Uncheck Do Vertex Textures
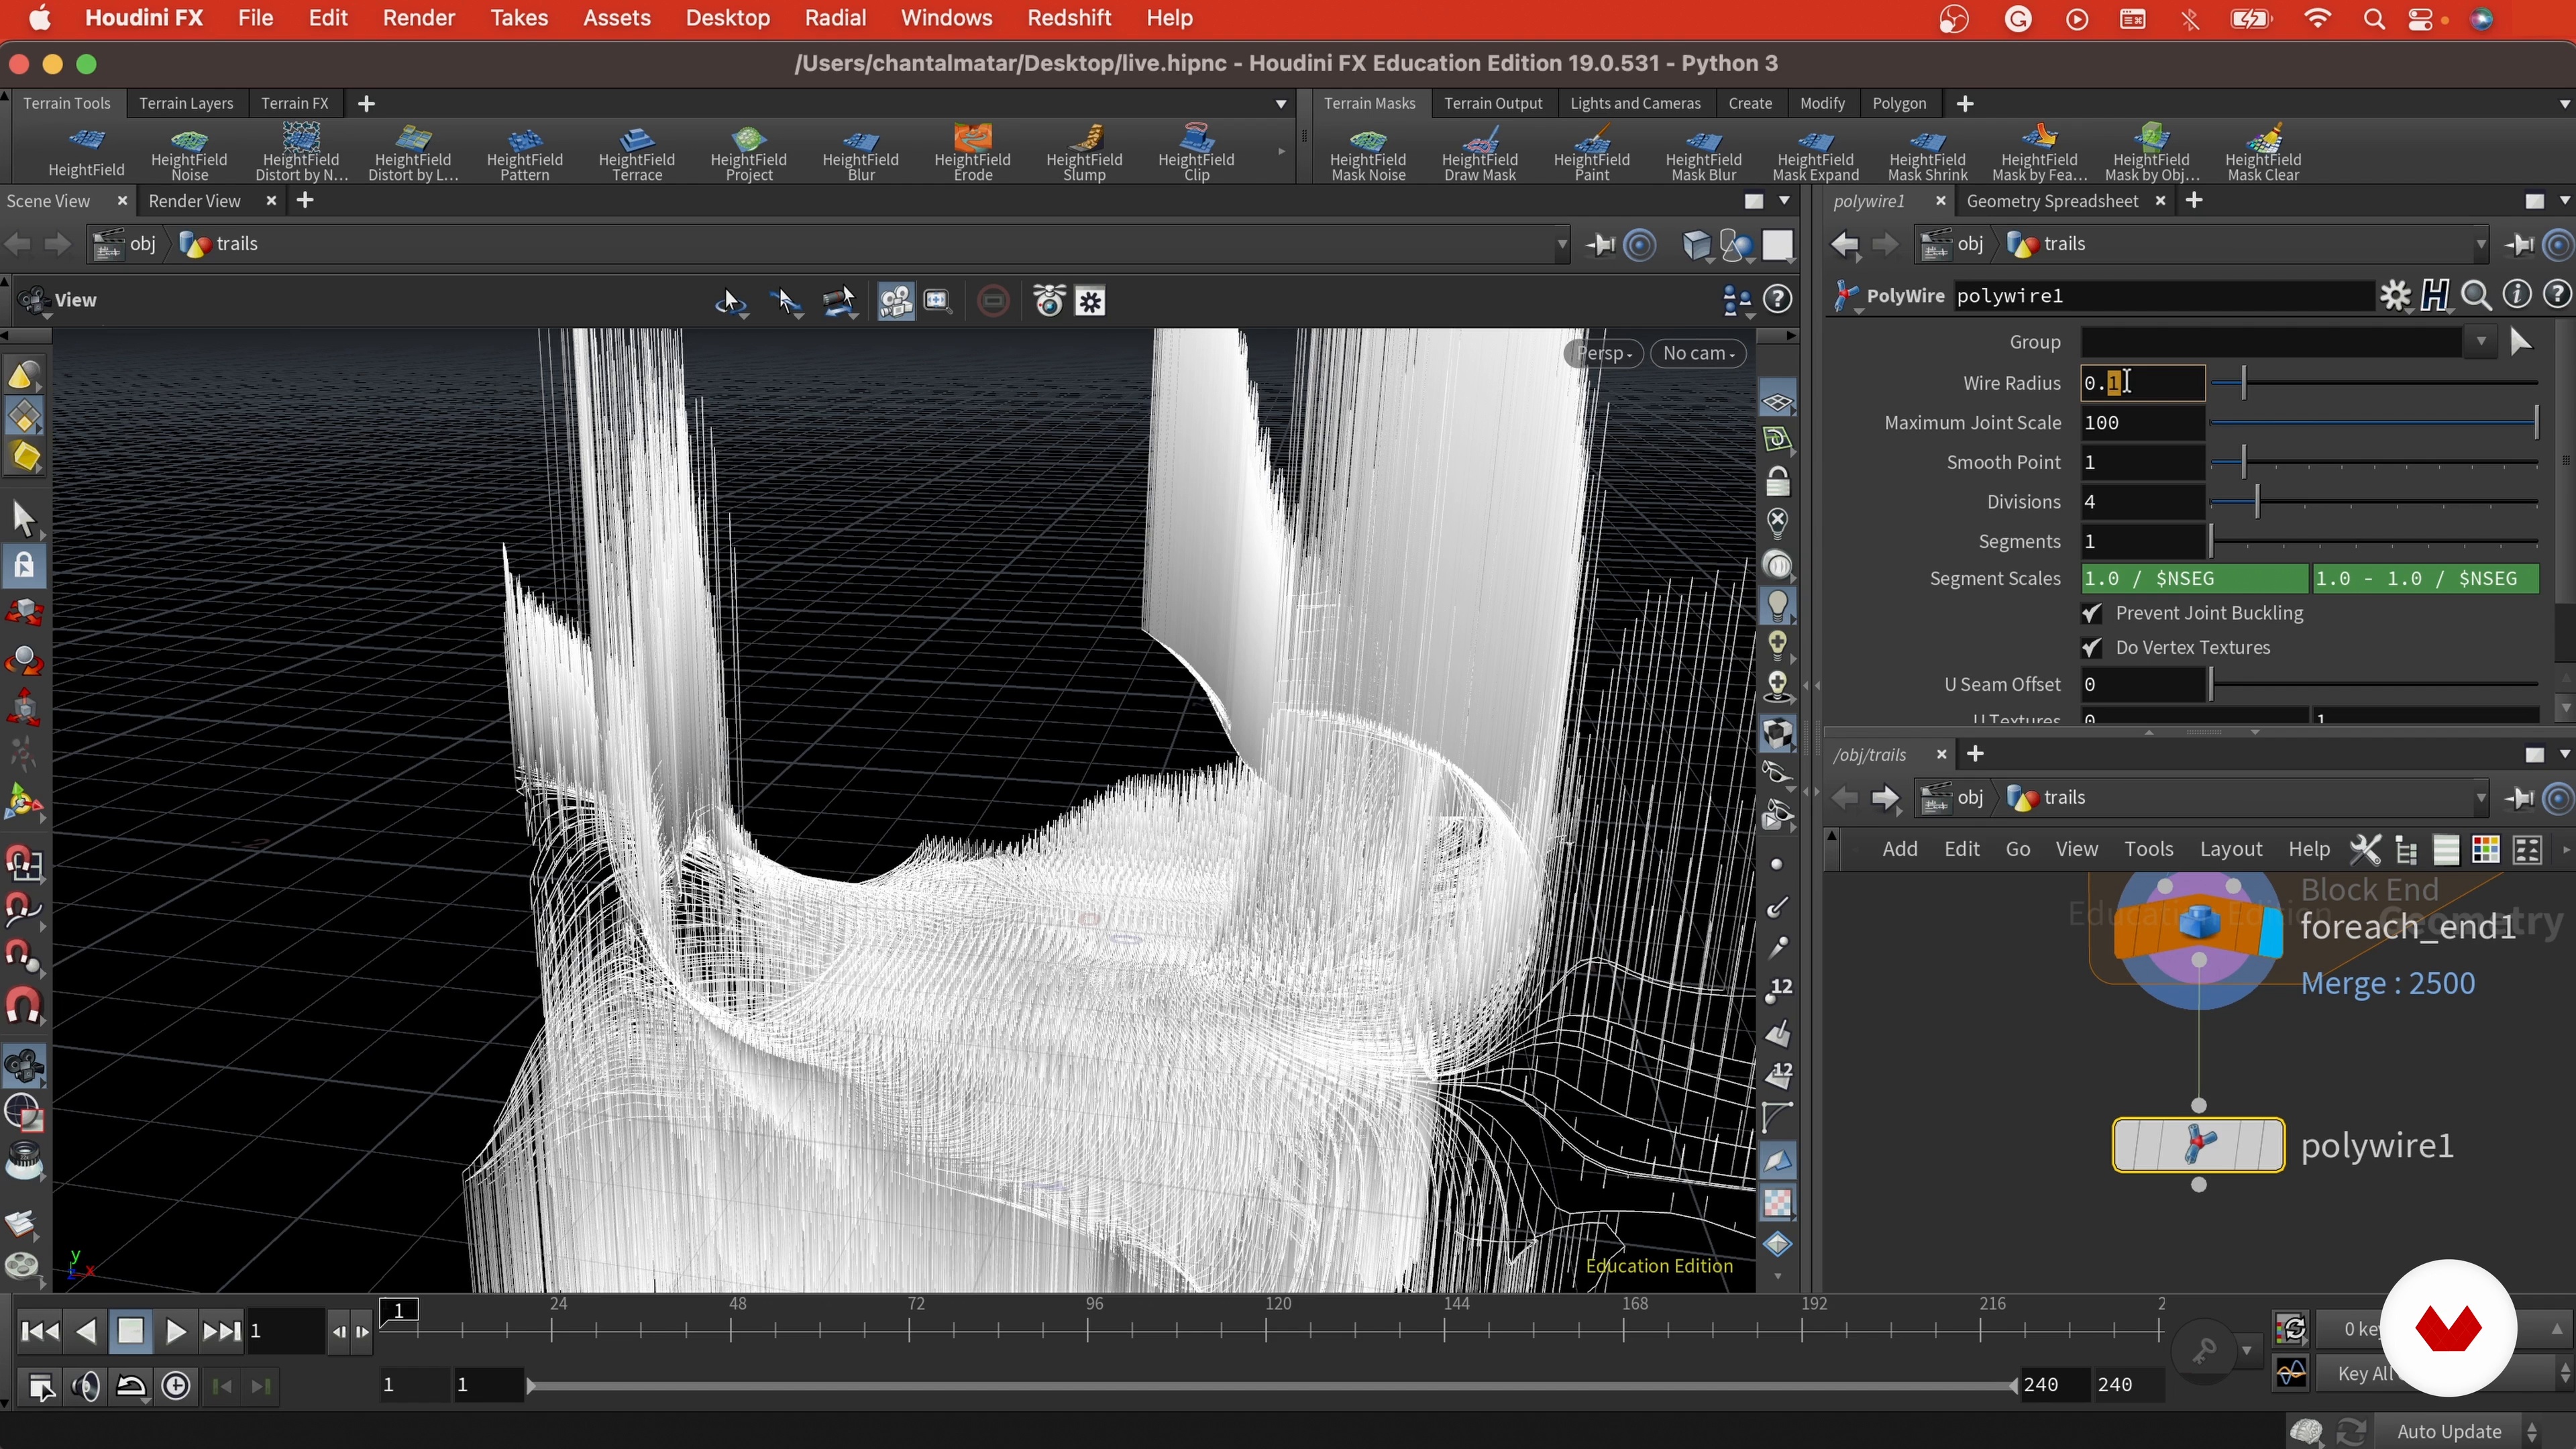Screen dimensions: 2576x1449 point(2092,648)
